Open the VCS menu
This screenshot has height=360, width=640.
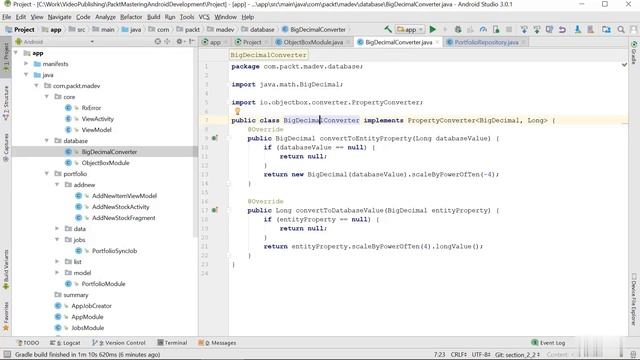tap(204, 17)
